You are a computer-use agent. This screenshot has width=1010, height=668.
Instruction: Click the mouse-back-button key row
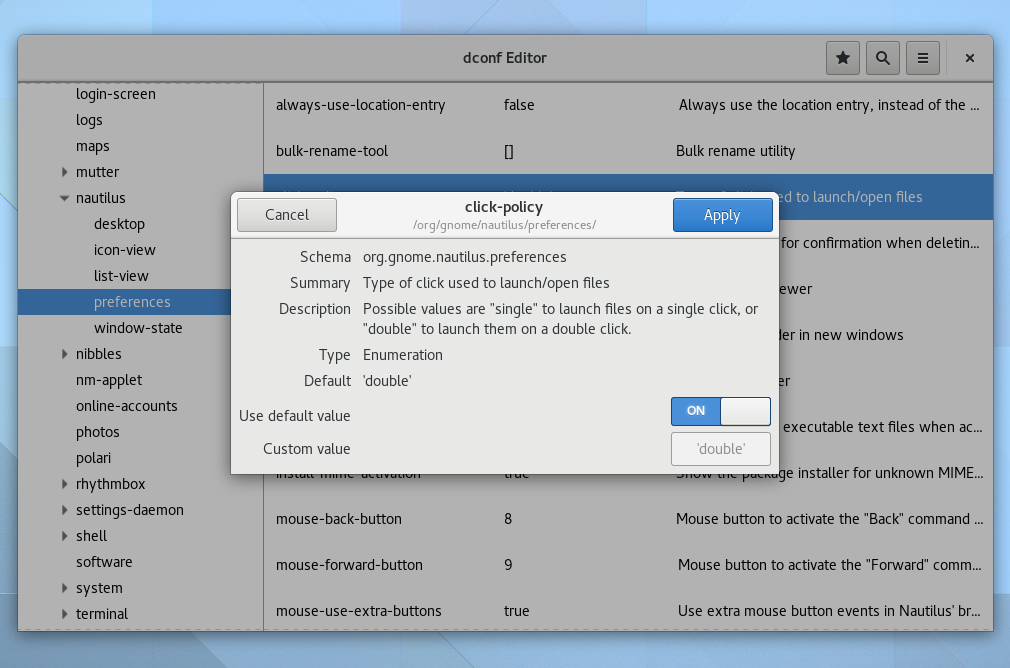[628, 519]
